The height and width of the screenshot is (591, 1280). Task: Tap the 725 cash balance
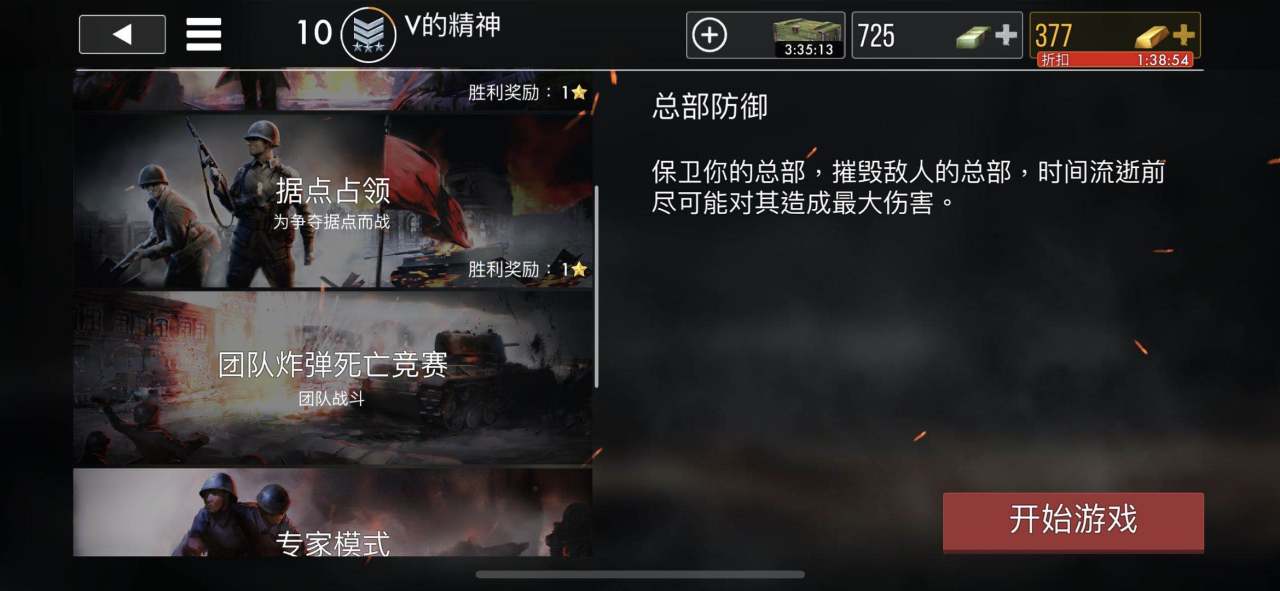click(x=877, y=36)
